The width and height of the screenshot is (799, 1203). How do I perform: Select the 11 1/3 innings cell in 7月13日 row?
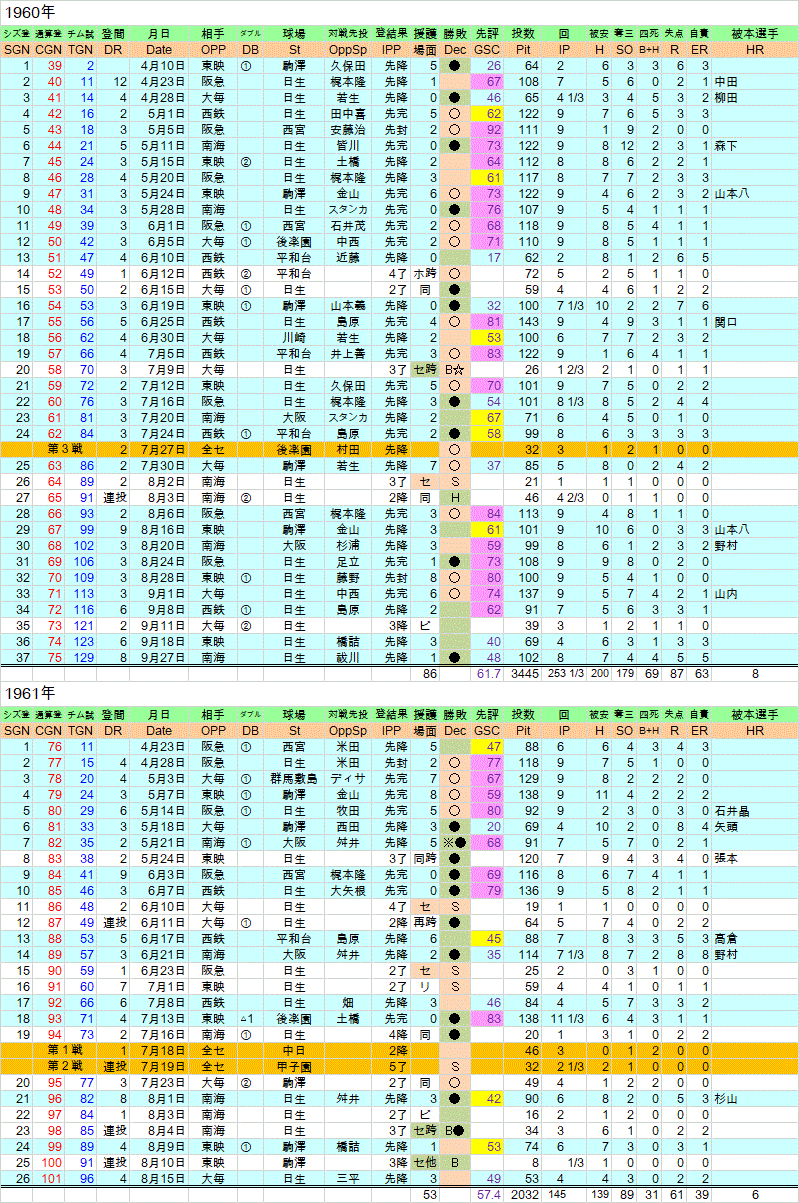564,1018
